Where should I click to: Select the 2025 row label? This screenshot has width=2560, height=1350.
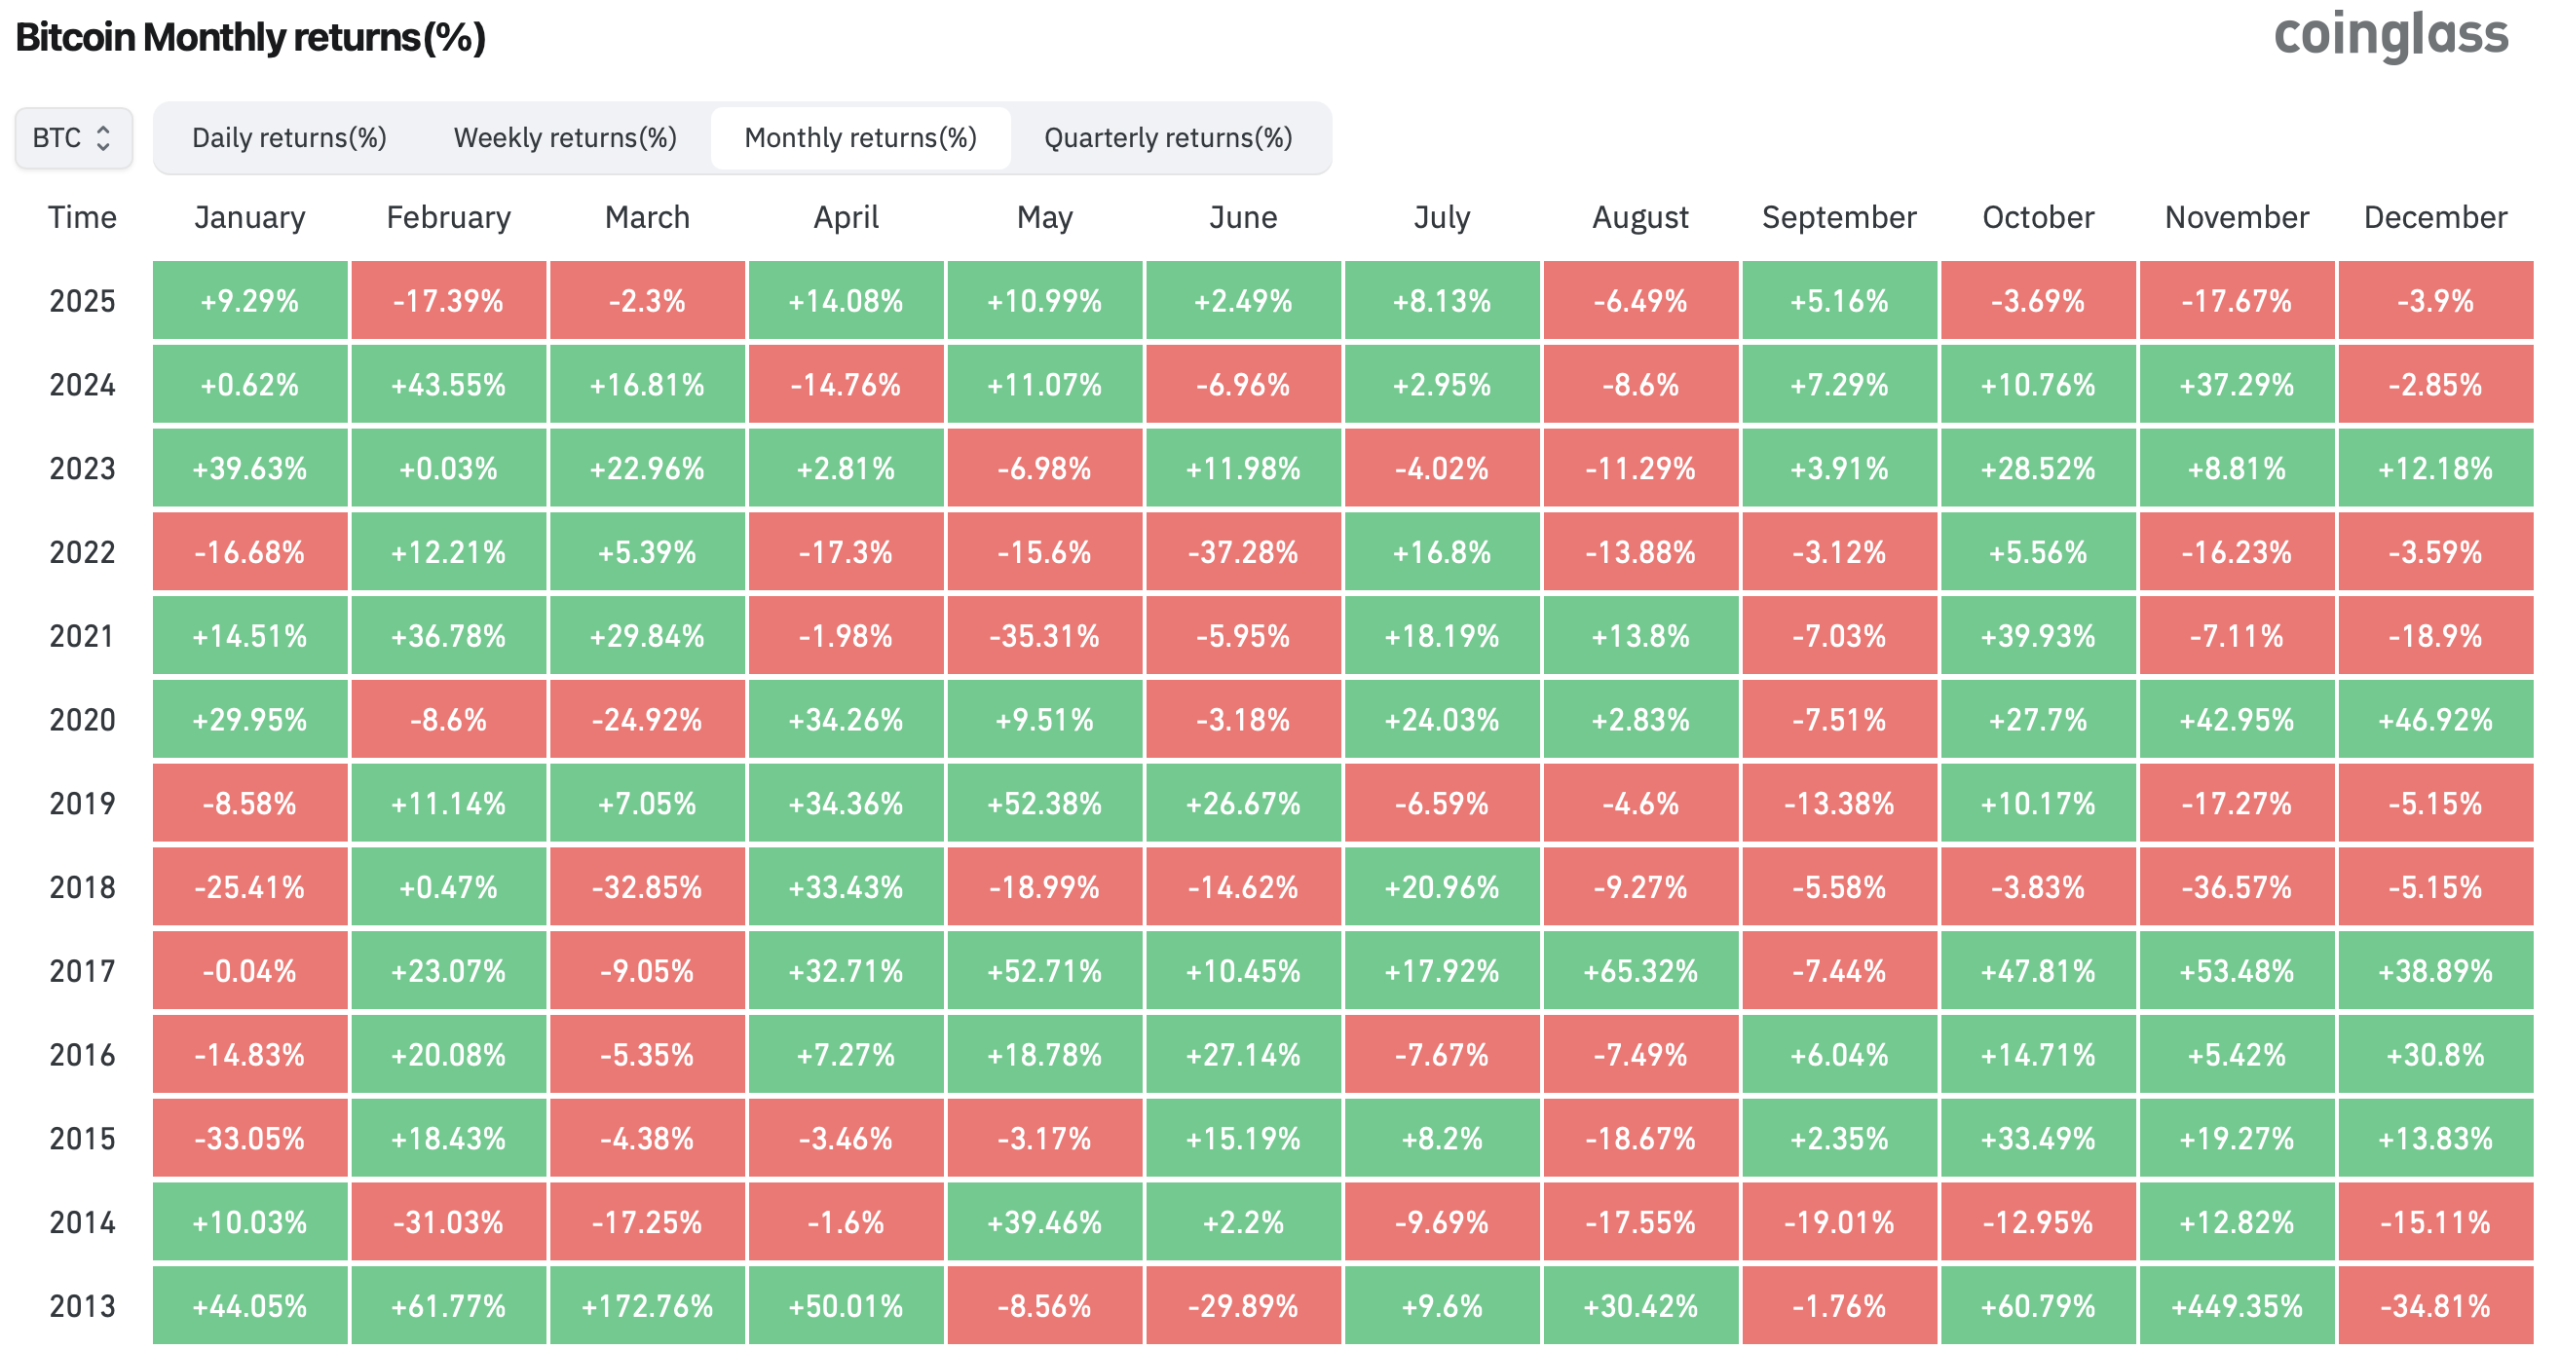[x=82, y=301]
